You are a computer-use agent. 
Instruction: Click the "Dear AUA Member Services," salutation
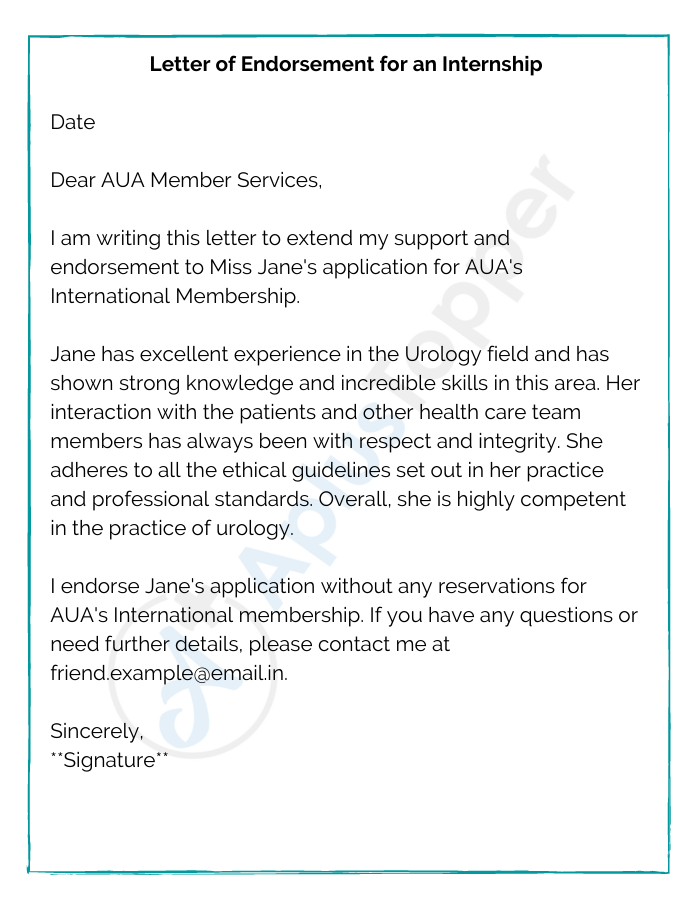186,181
